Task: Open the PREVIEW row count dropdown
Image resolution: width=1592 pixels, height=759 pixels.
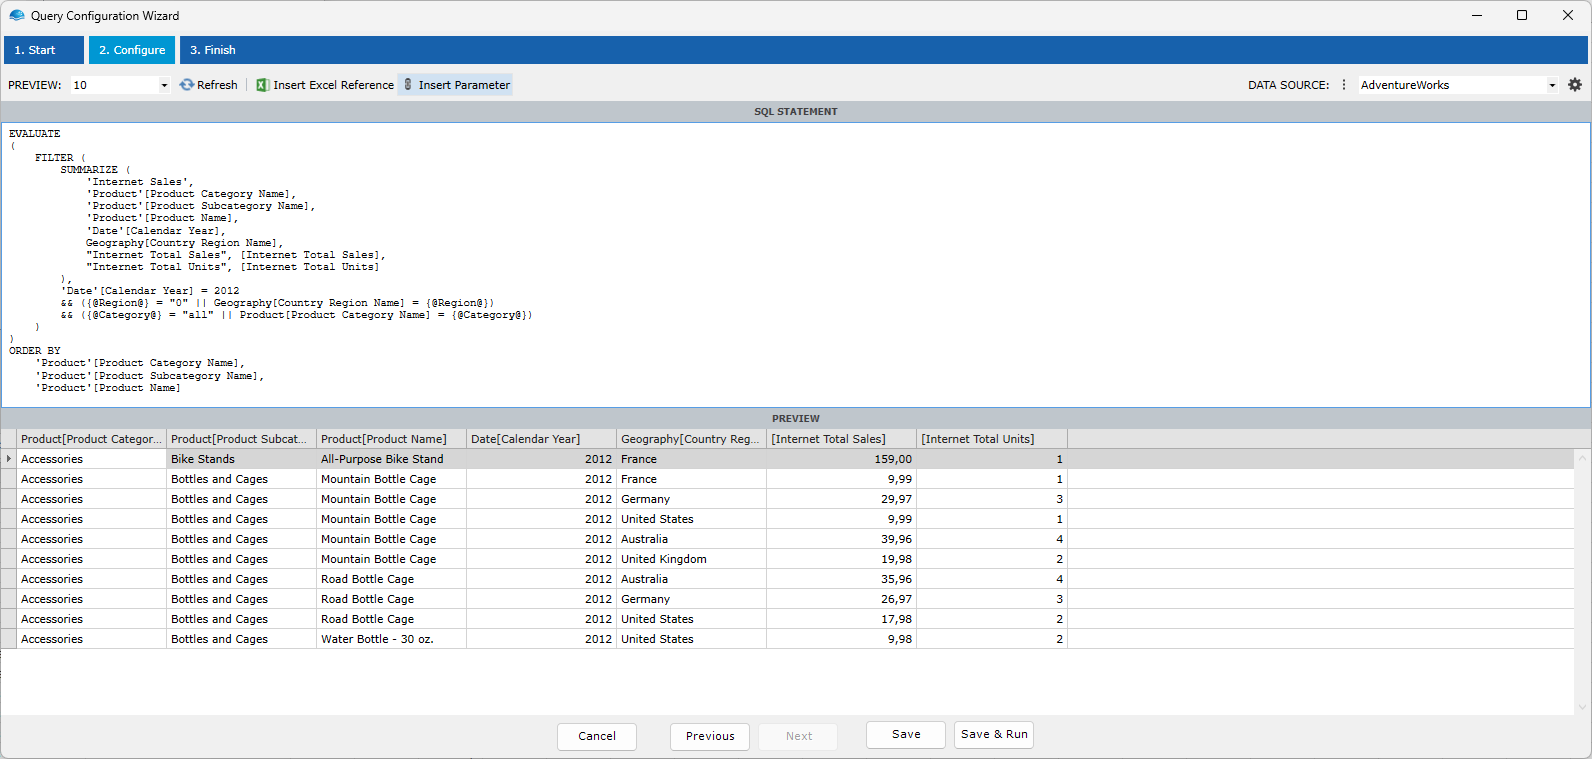Action: point(164,85)
